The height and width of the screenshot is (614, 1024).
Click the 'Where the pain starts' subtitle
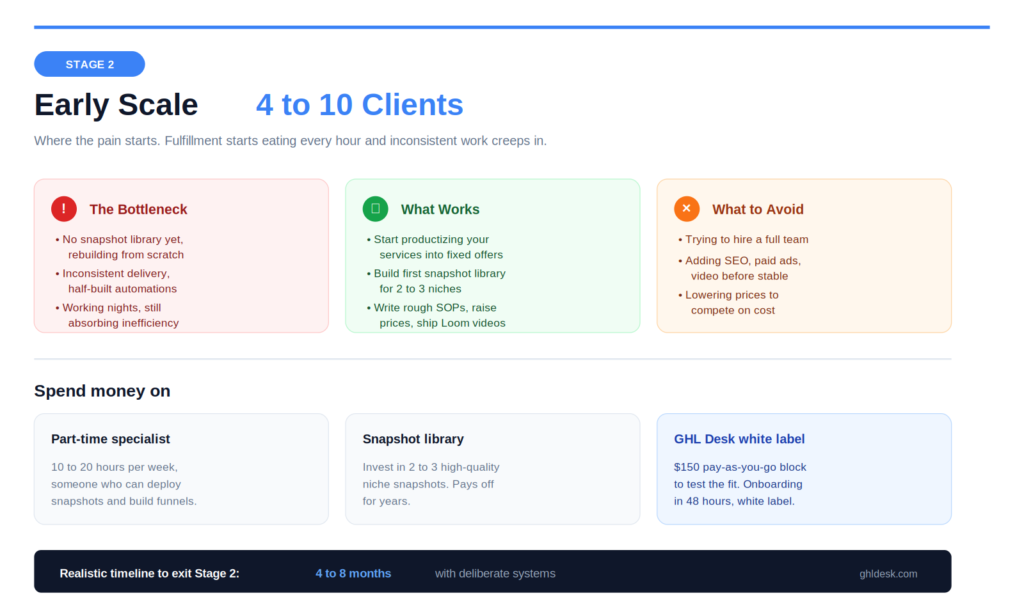(291, 140)
